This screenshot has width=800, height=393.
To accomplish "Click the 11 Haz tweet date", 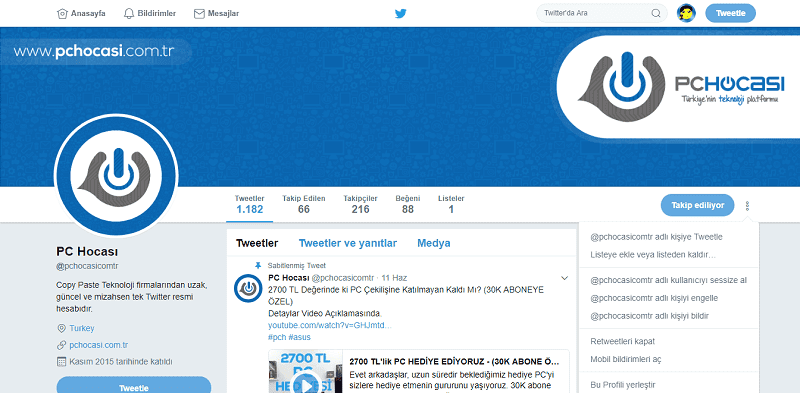I will click(x=394, y=278).
